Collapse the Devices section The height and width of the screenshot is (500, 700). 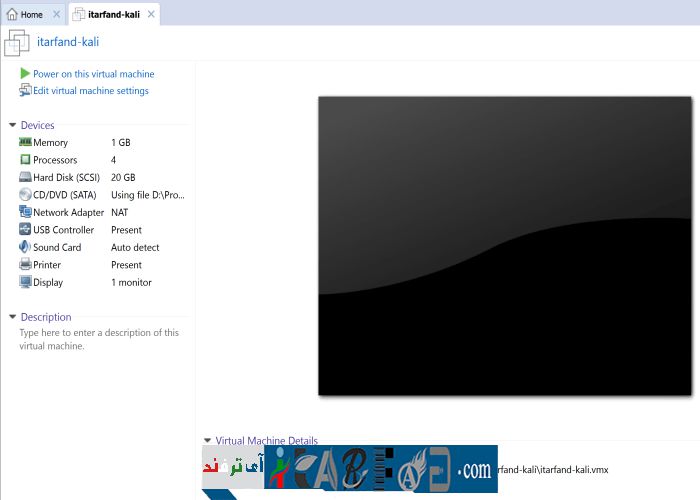click(x=12, y=125)
